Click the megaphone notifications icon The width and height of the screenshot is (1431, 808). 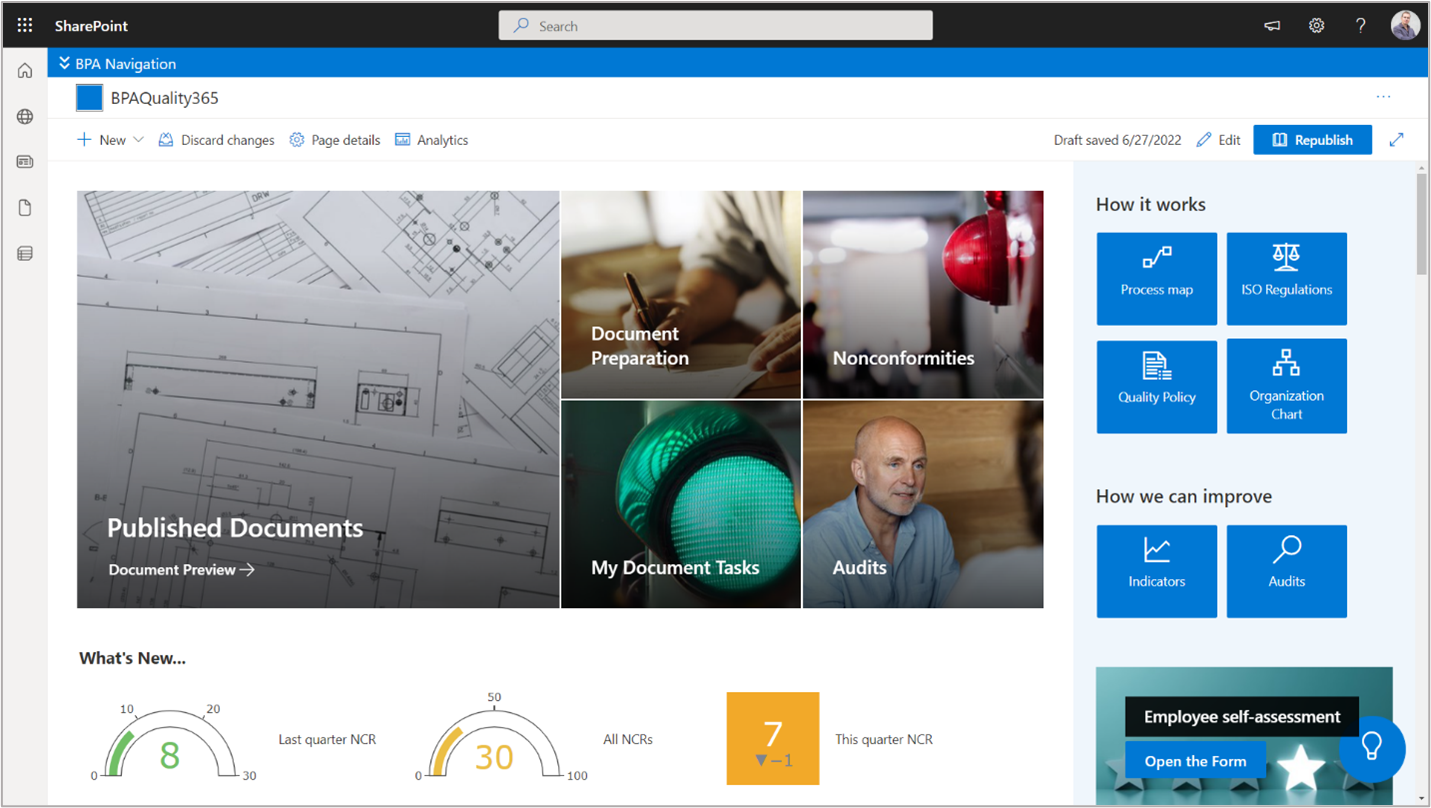[x=1272, y=26]
